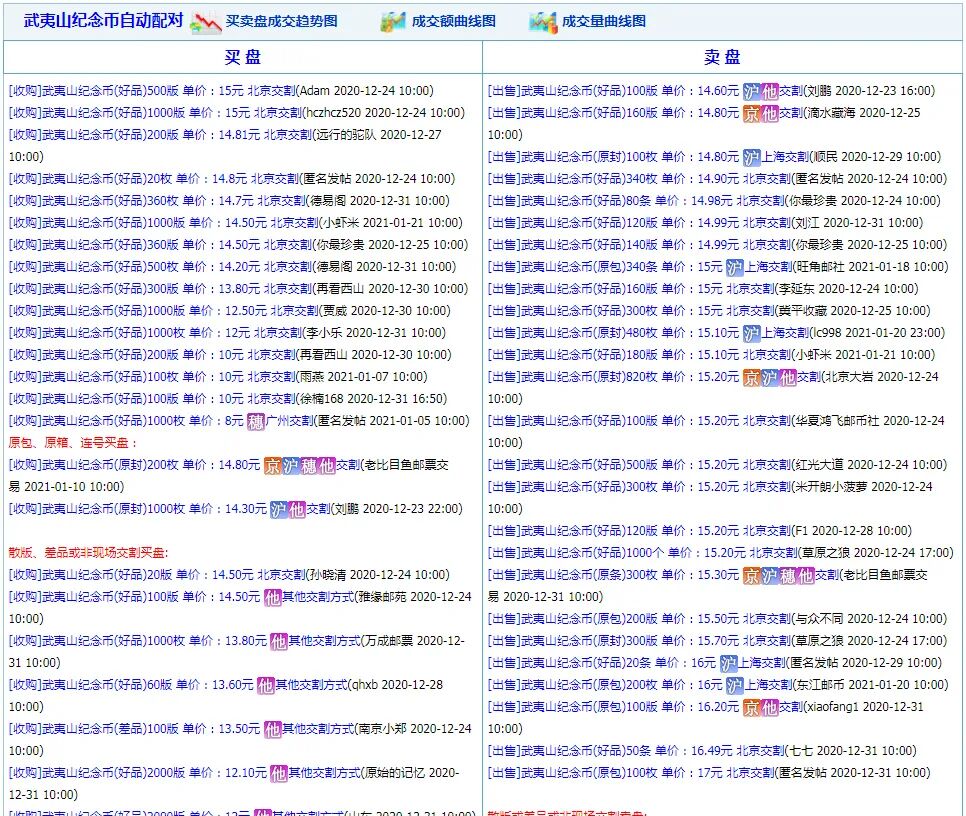The image size is (966, 816).
Task: Open 贾威 1000版 12.50元 buy listing
Action: 229,311
